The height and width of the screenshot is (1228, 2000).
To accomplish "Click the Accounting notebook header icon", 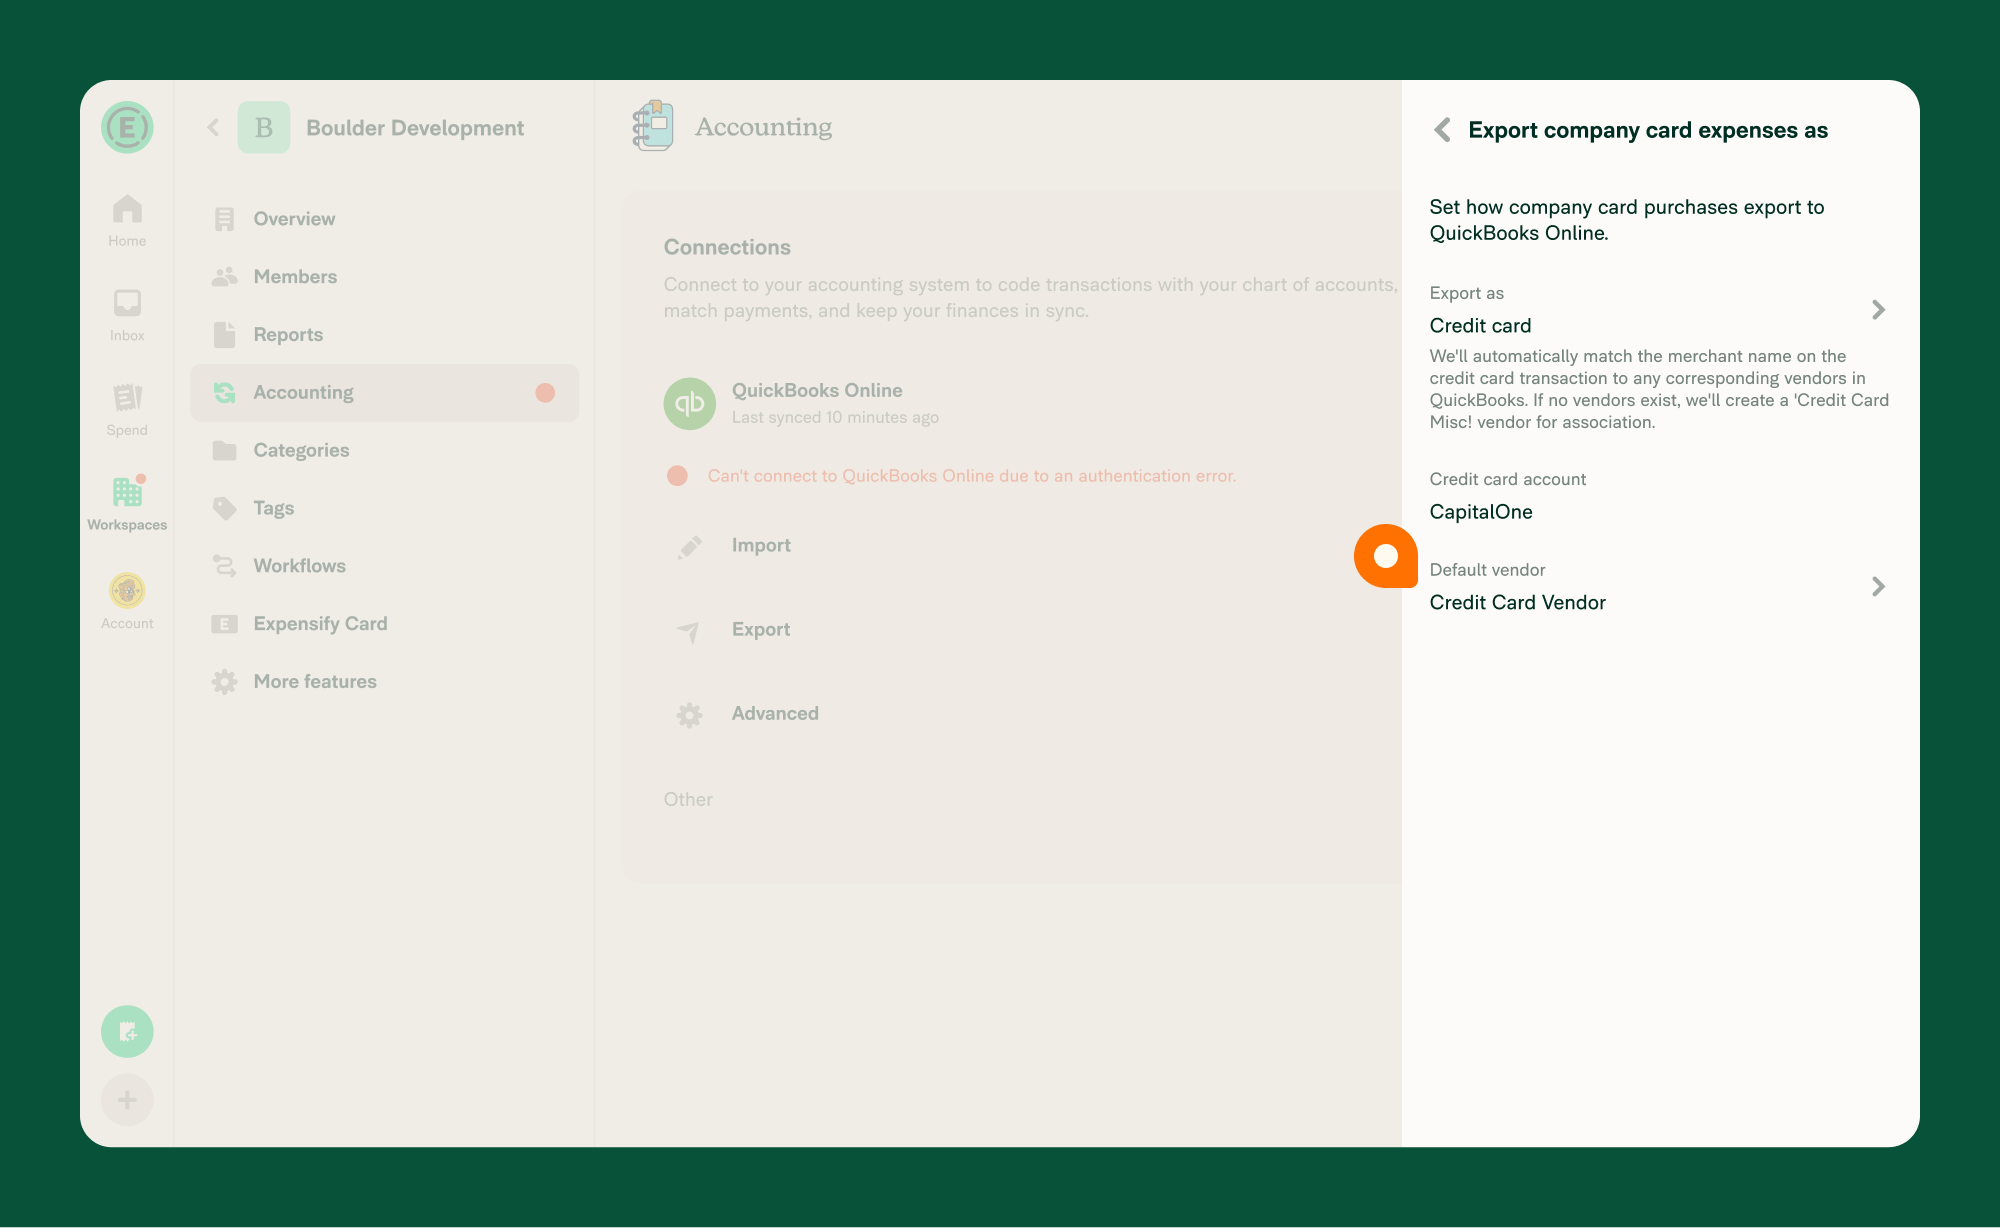I will click(653, 125).
